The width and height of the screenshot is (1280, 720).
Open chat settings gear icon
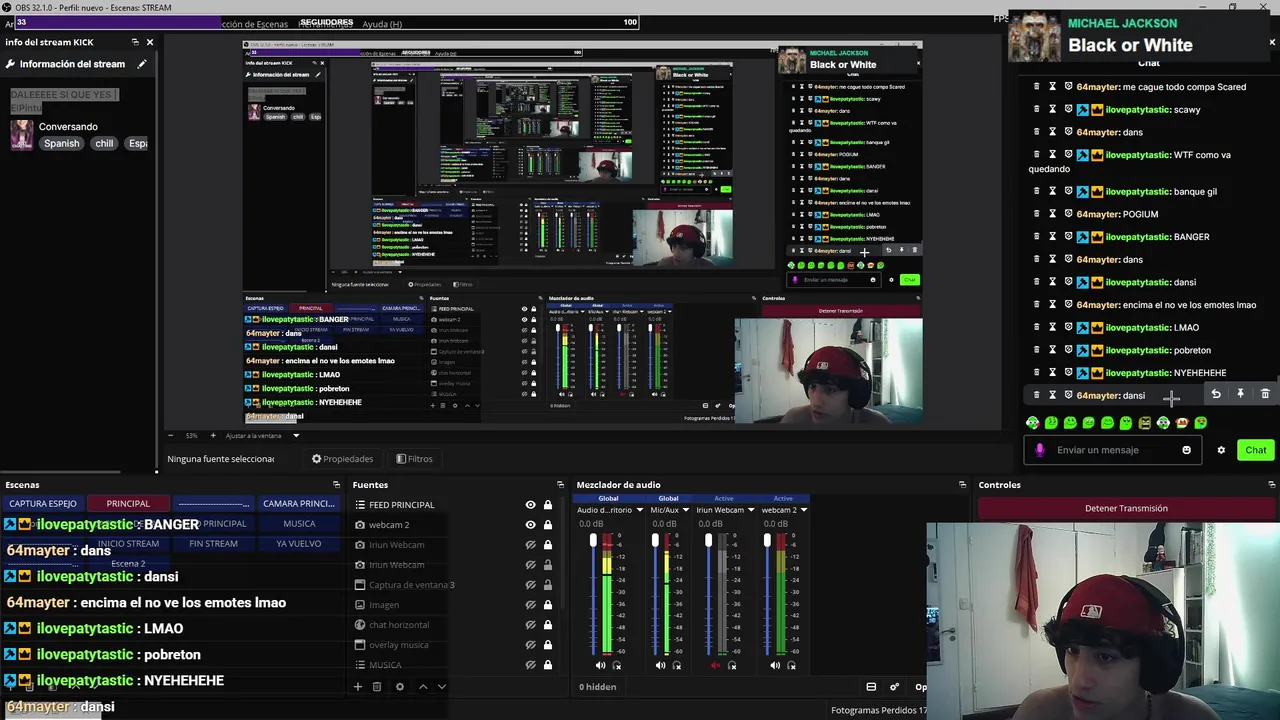tap(1221, 450)
